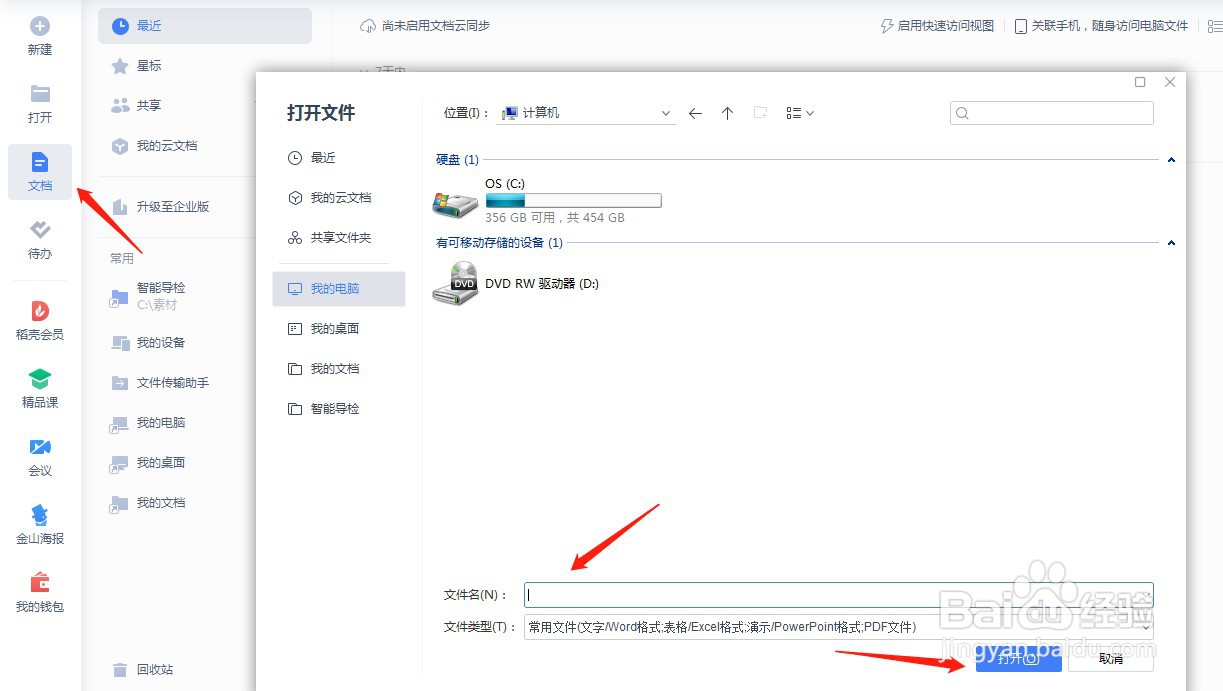Open 精品课 courses from the sidebar

pos(39,388)
